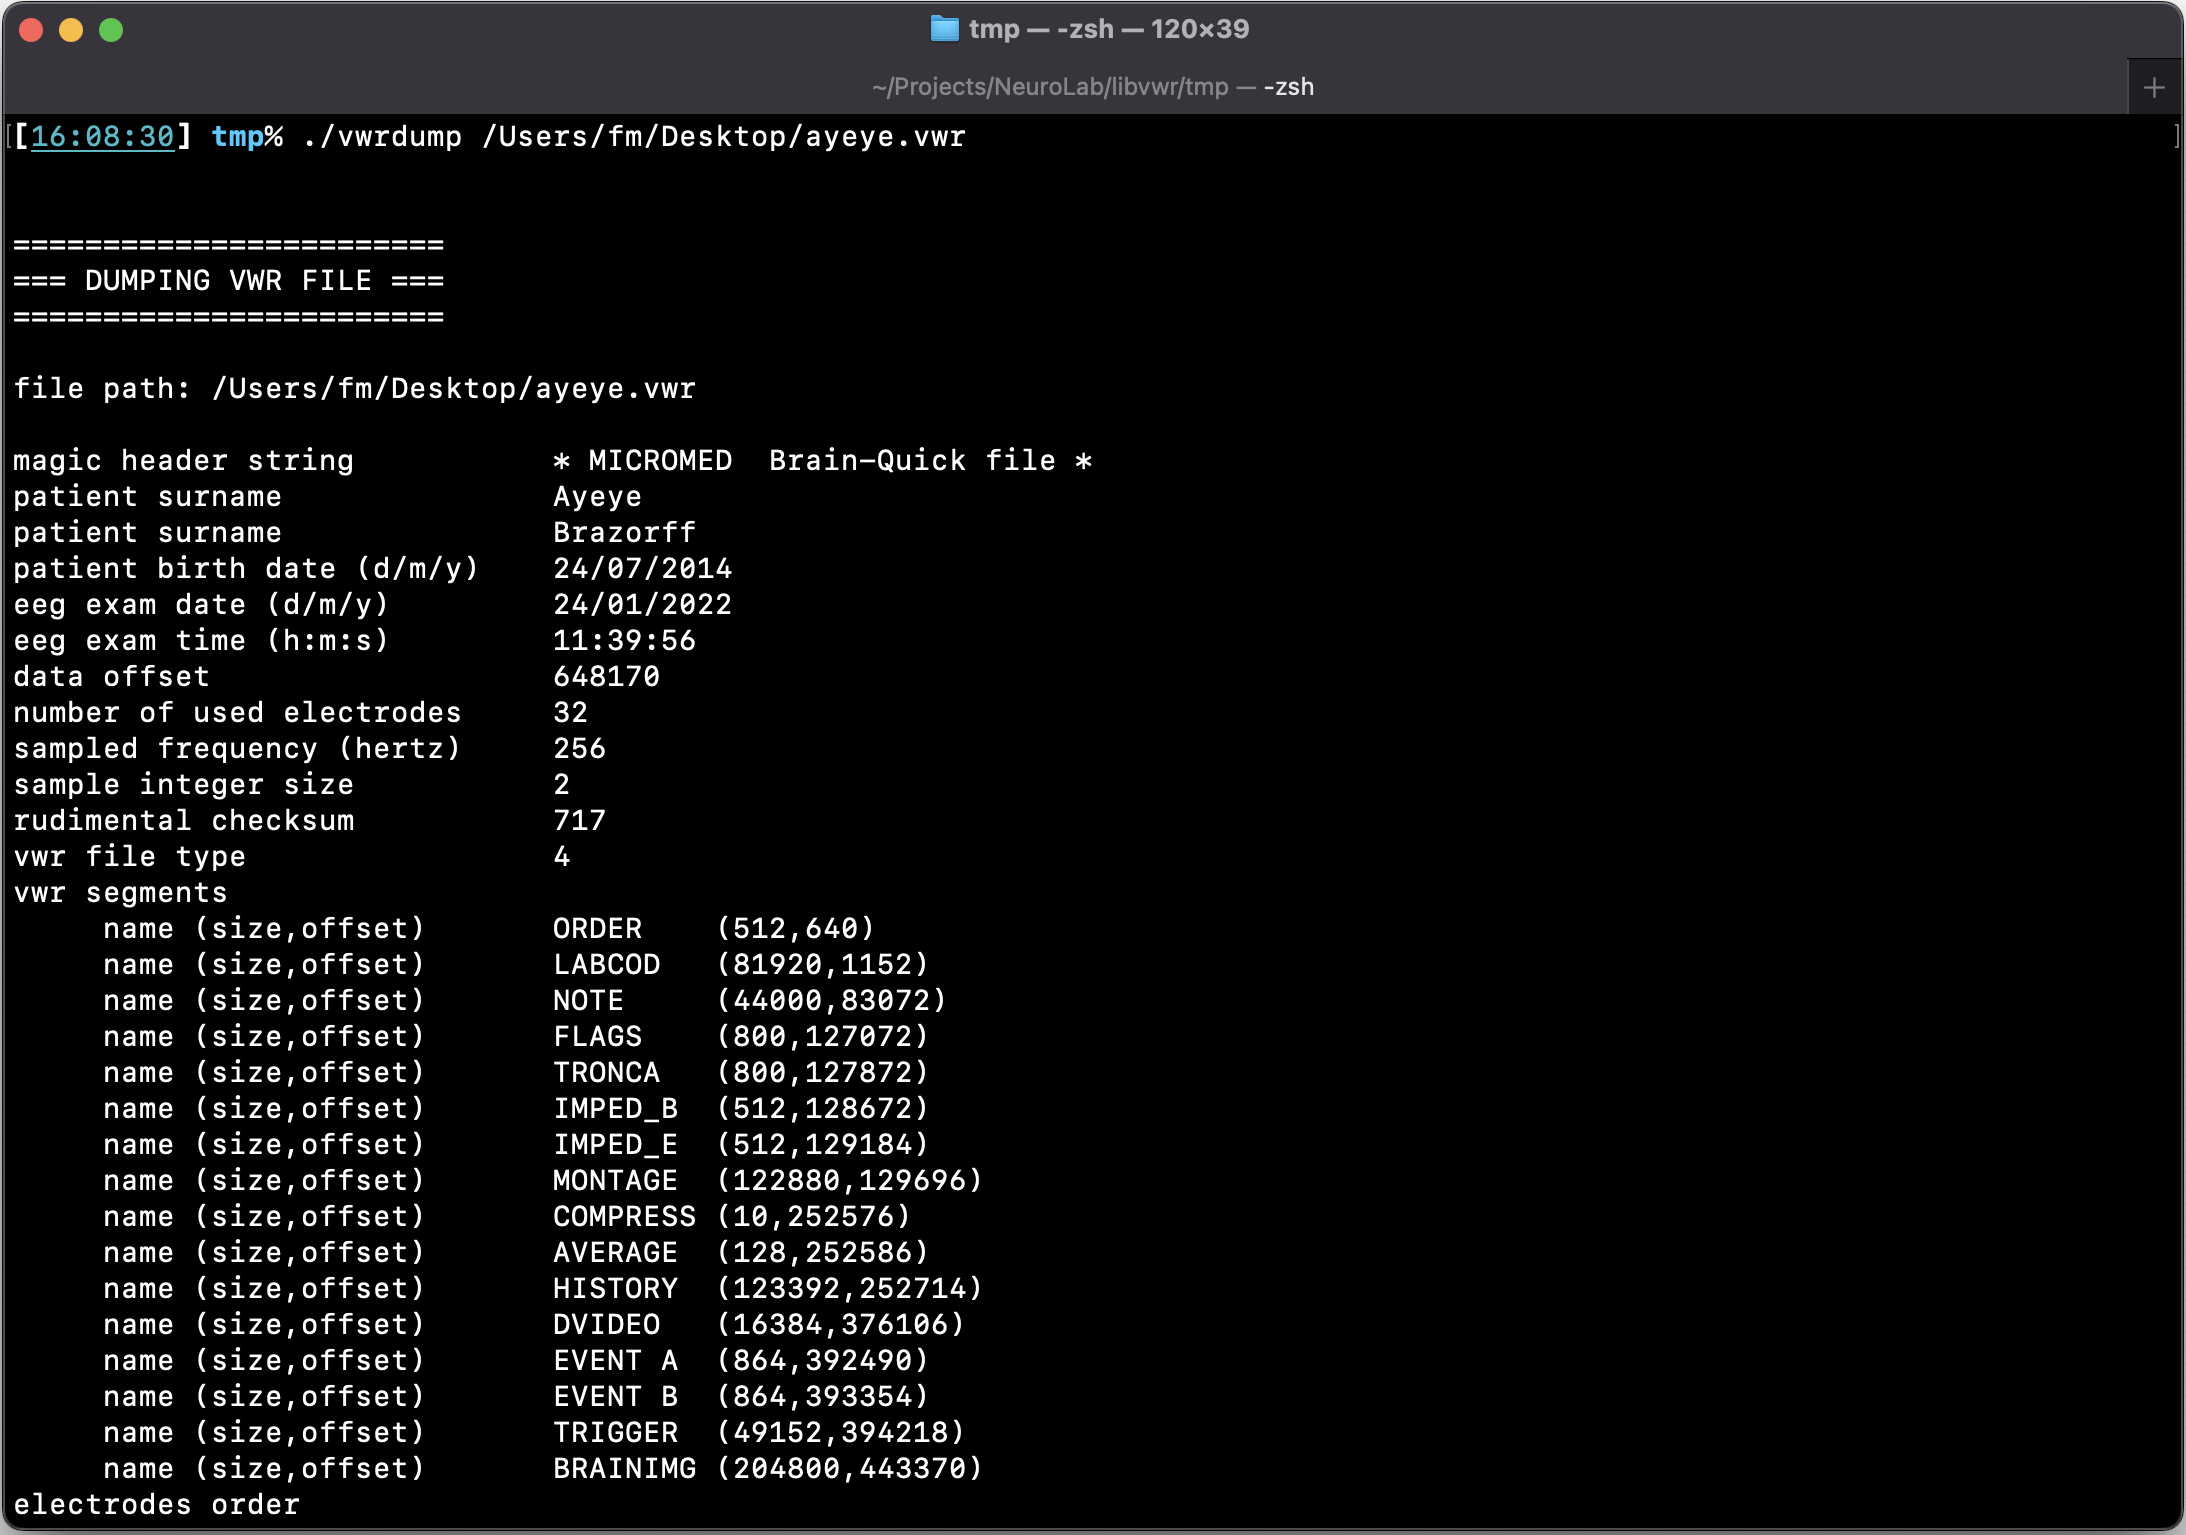Image resolution: width=2186 pixels, height=1535 pixels.
Task: Click birth date value 24/07/2014
Action: coord(642,569)
